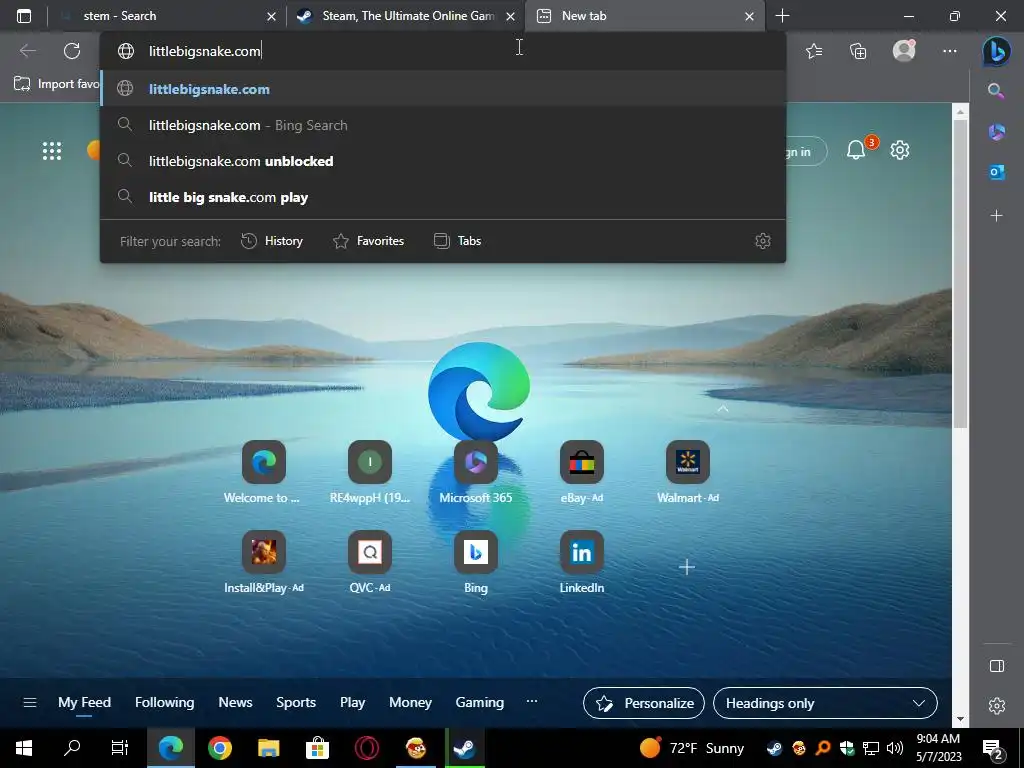Select the Following feed tab

165,703
